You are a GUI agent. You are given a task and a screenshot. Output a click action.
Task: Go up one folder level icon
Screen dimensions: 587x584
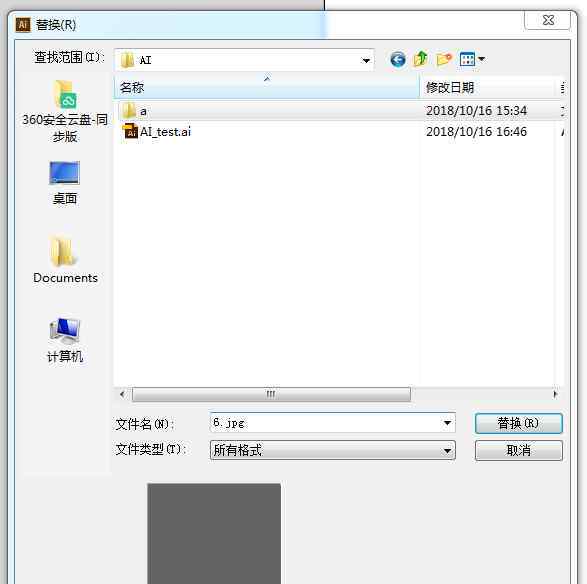click(420, 59)
